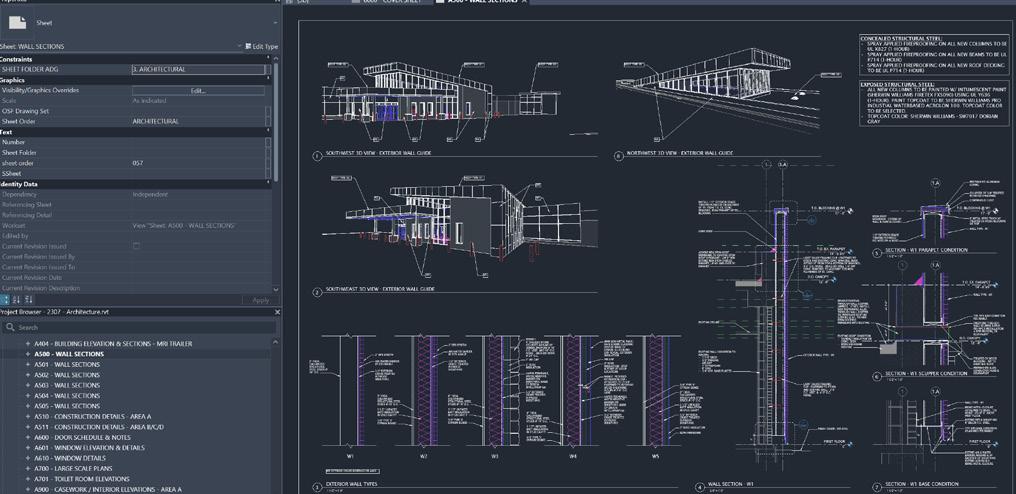This screenshot has width=1016, height=494.
Task: Click Southeast 3D View - Exterior Wall Guide title
Action: pyautogui.click(x=379, y=289)
